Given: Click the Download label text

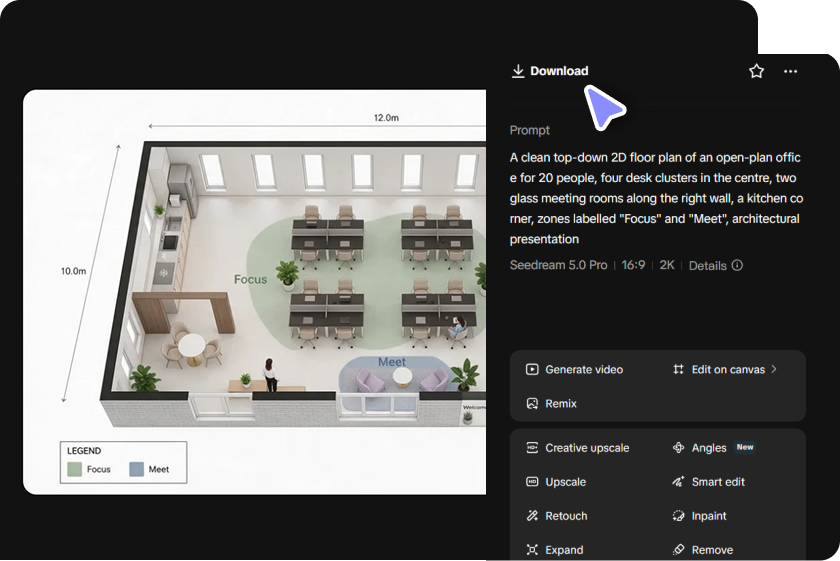Looking at the screenshot, I should (x=559, y=71).
